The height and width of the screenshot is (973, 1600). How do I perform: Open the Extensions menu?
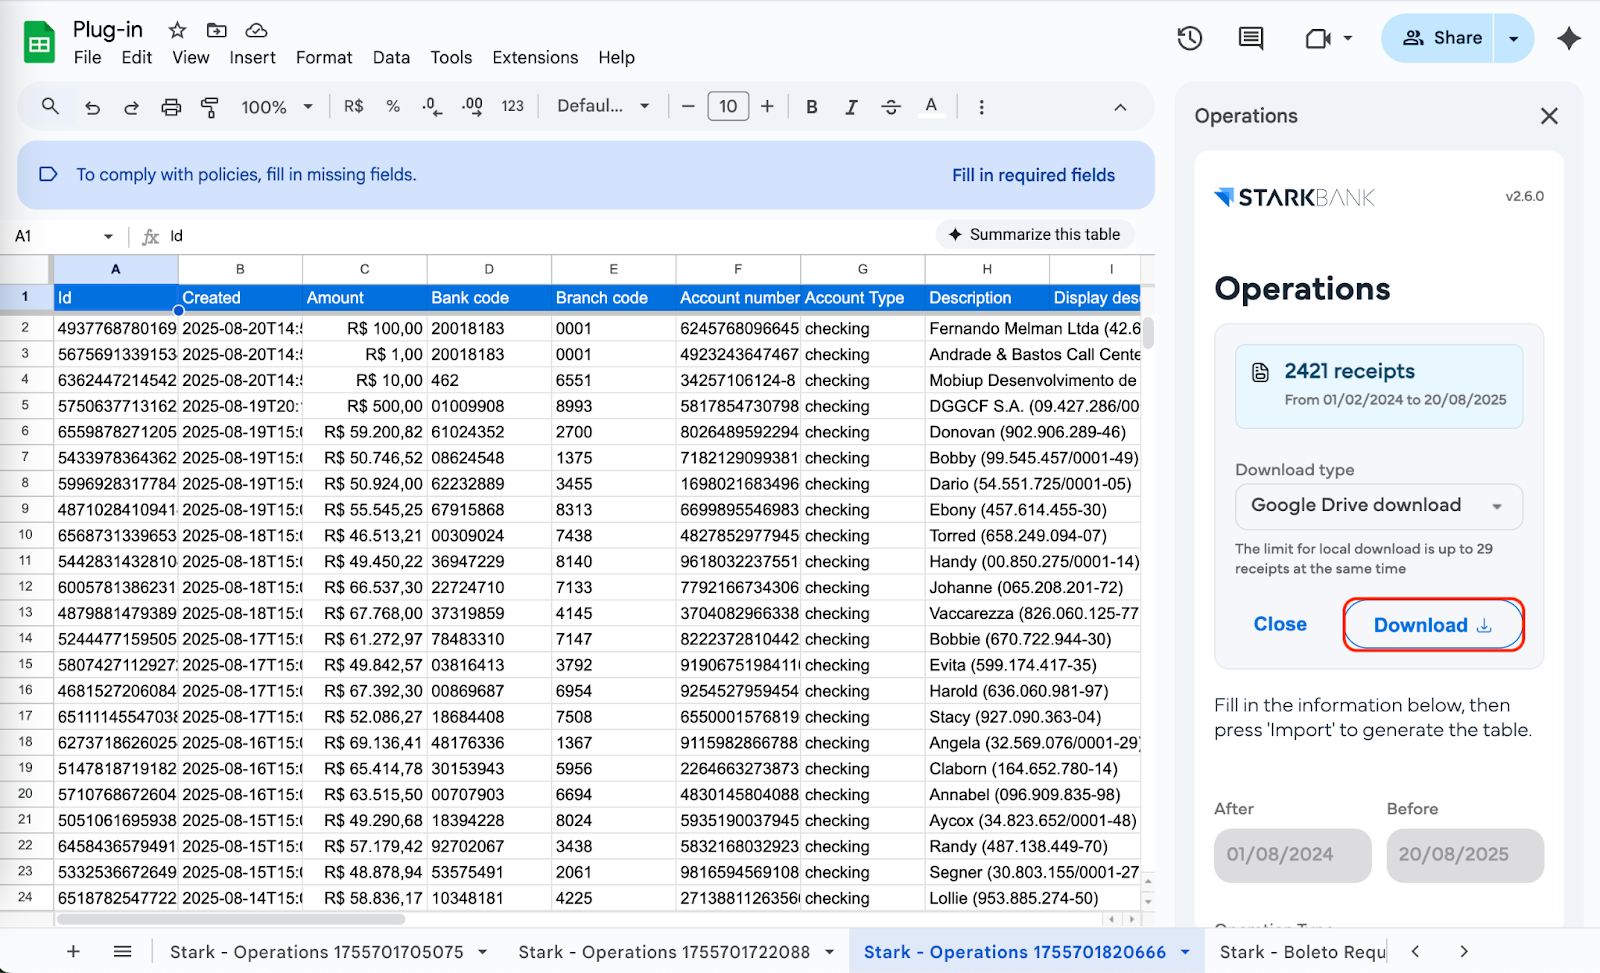point(535,58)
